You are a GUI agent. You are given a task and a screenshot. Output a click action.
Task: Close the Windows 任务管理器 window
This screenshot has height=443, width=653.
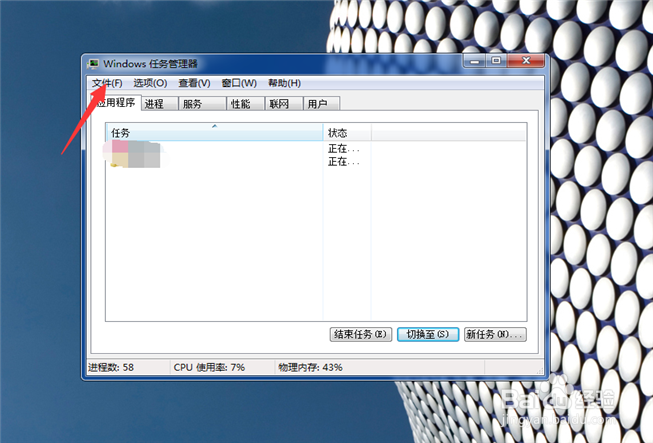point(526,61)
